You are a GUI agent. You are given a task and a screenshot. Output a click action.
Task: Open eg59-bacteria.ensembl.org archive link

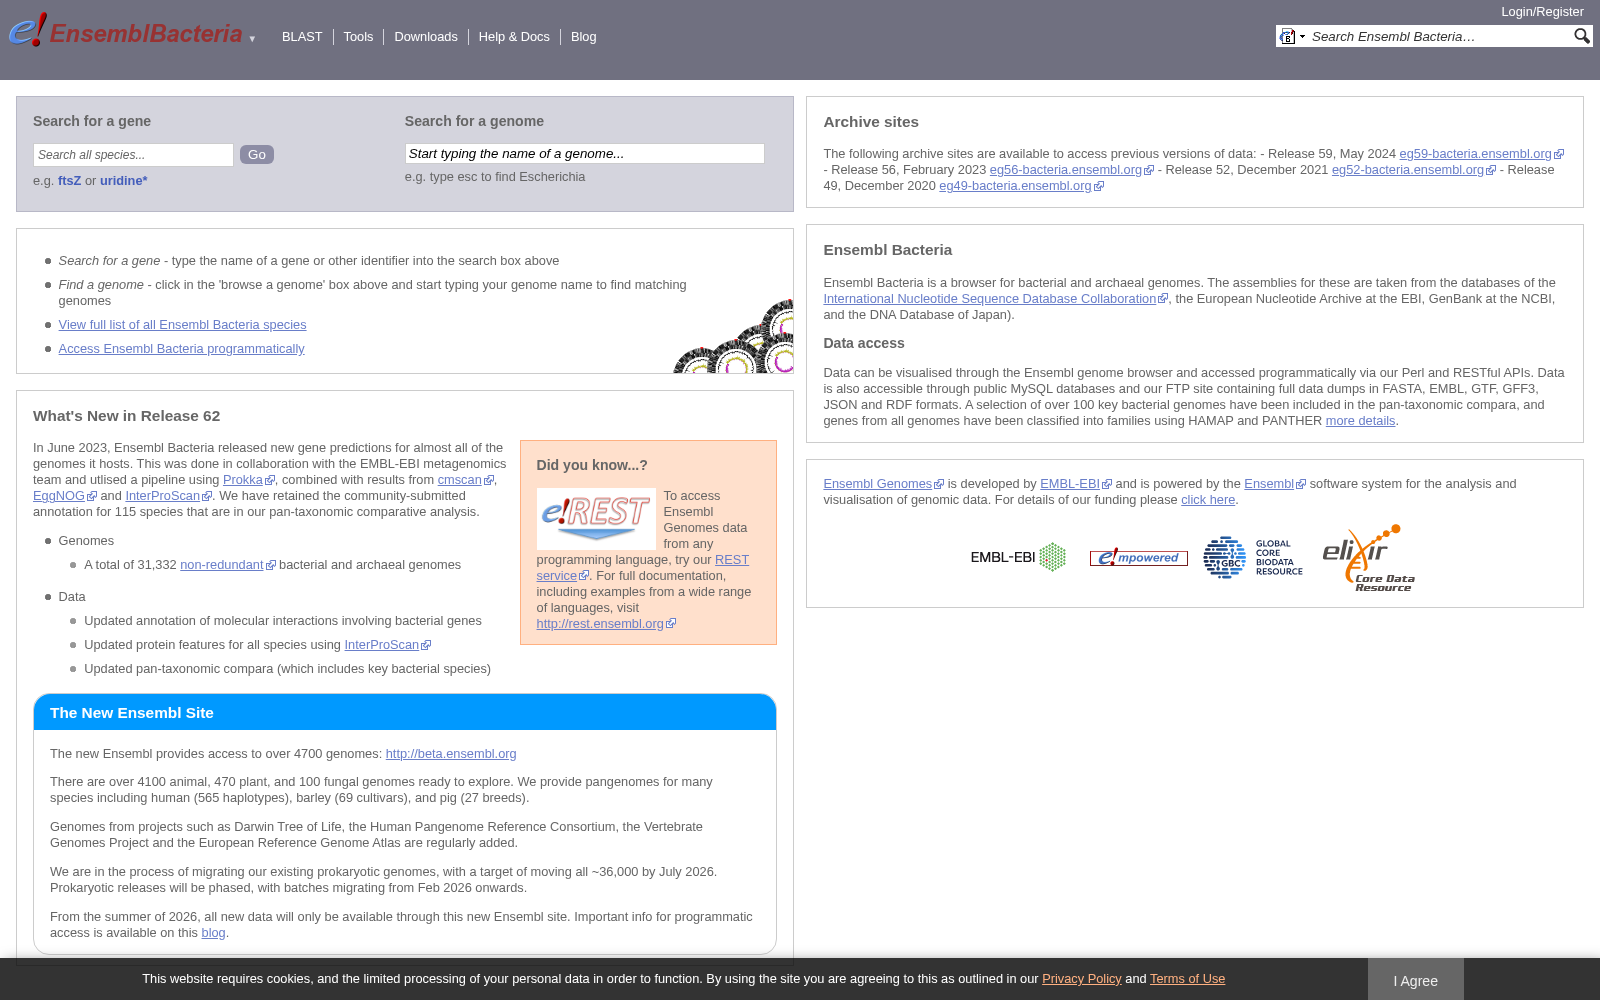tap(1481, 154)
